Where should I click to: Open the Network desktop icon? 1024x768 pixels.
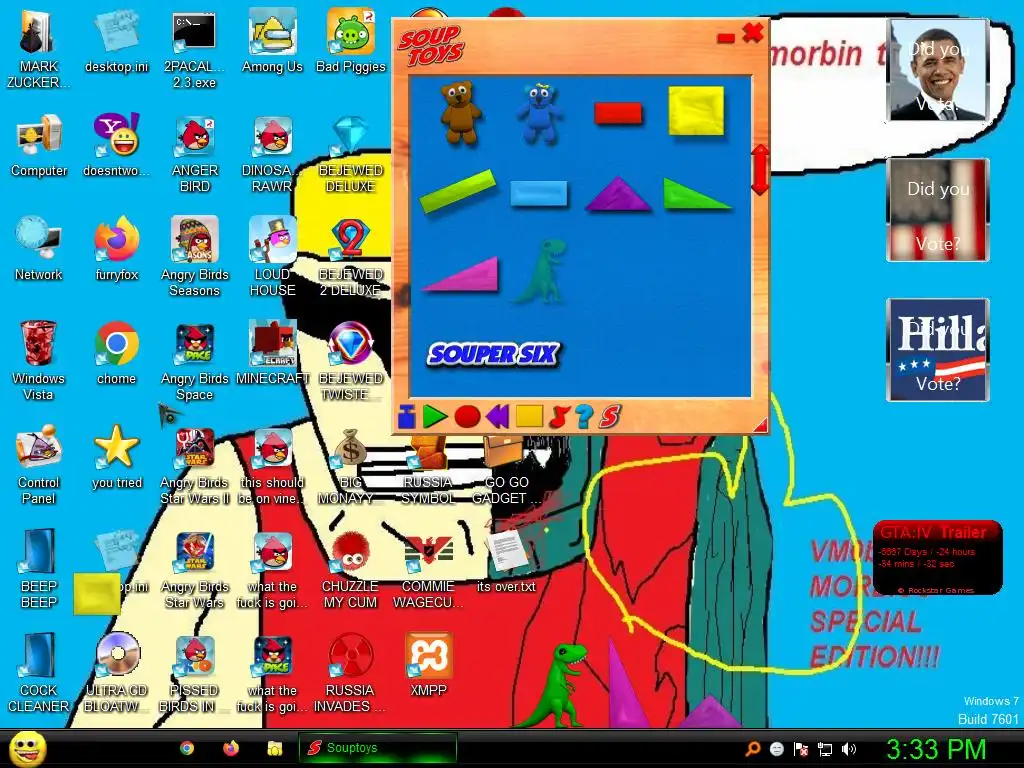(x=39, y=248)
